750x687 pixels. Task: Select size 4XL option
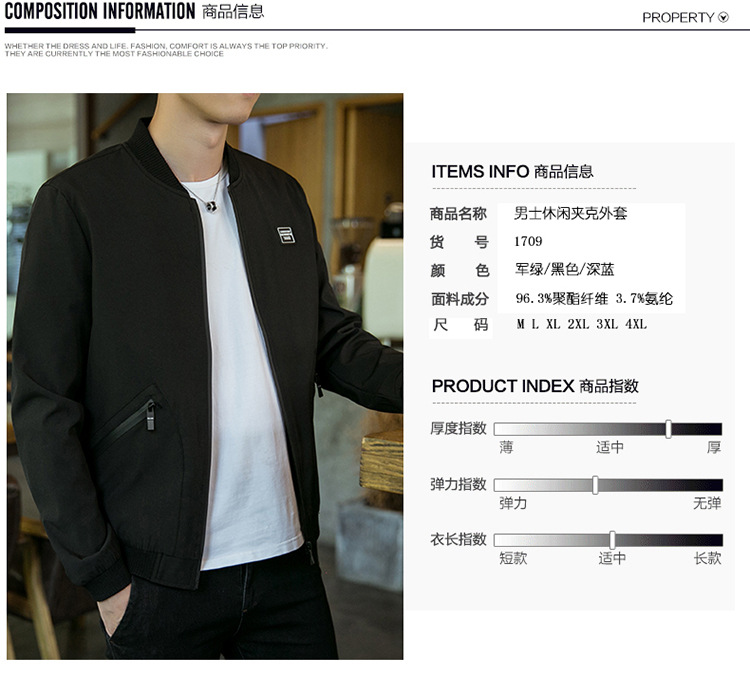point(636,324)
